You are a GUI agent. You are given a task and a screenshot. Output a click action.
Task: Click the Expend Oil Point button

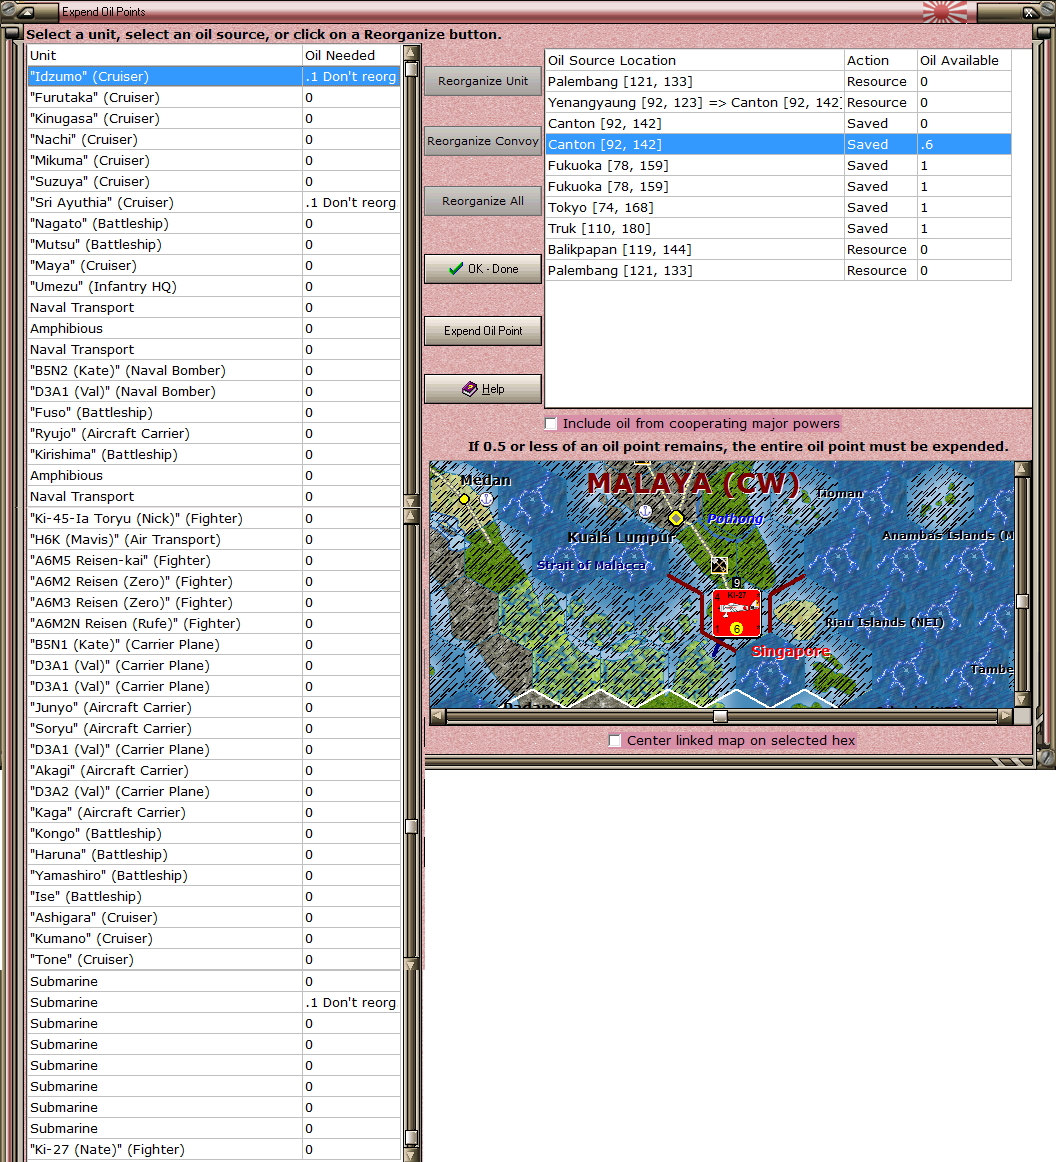(482, 331)
